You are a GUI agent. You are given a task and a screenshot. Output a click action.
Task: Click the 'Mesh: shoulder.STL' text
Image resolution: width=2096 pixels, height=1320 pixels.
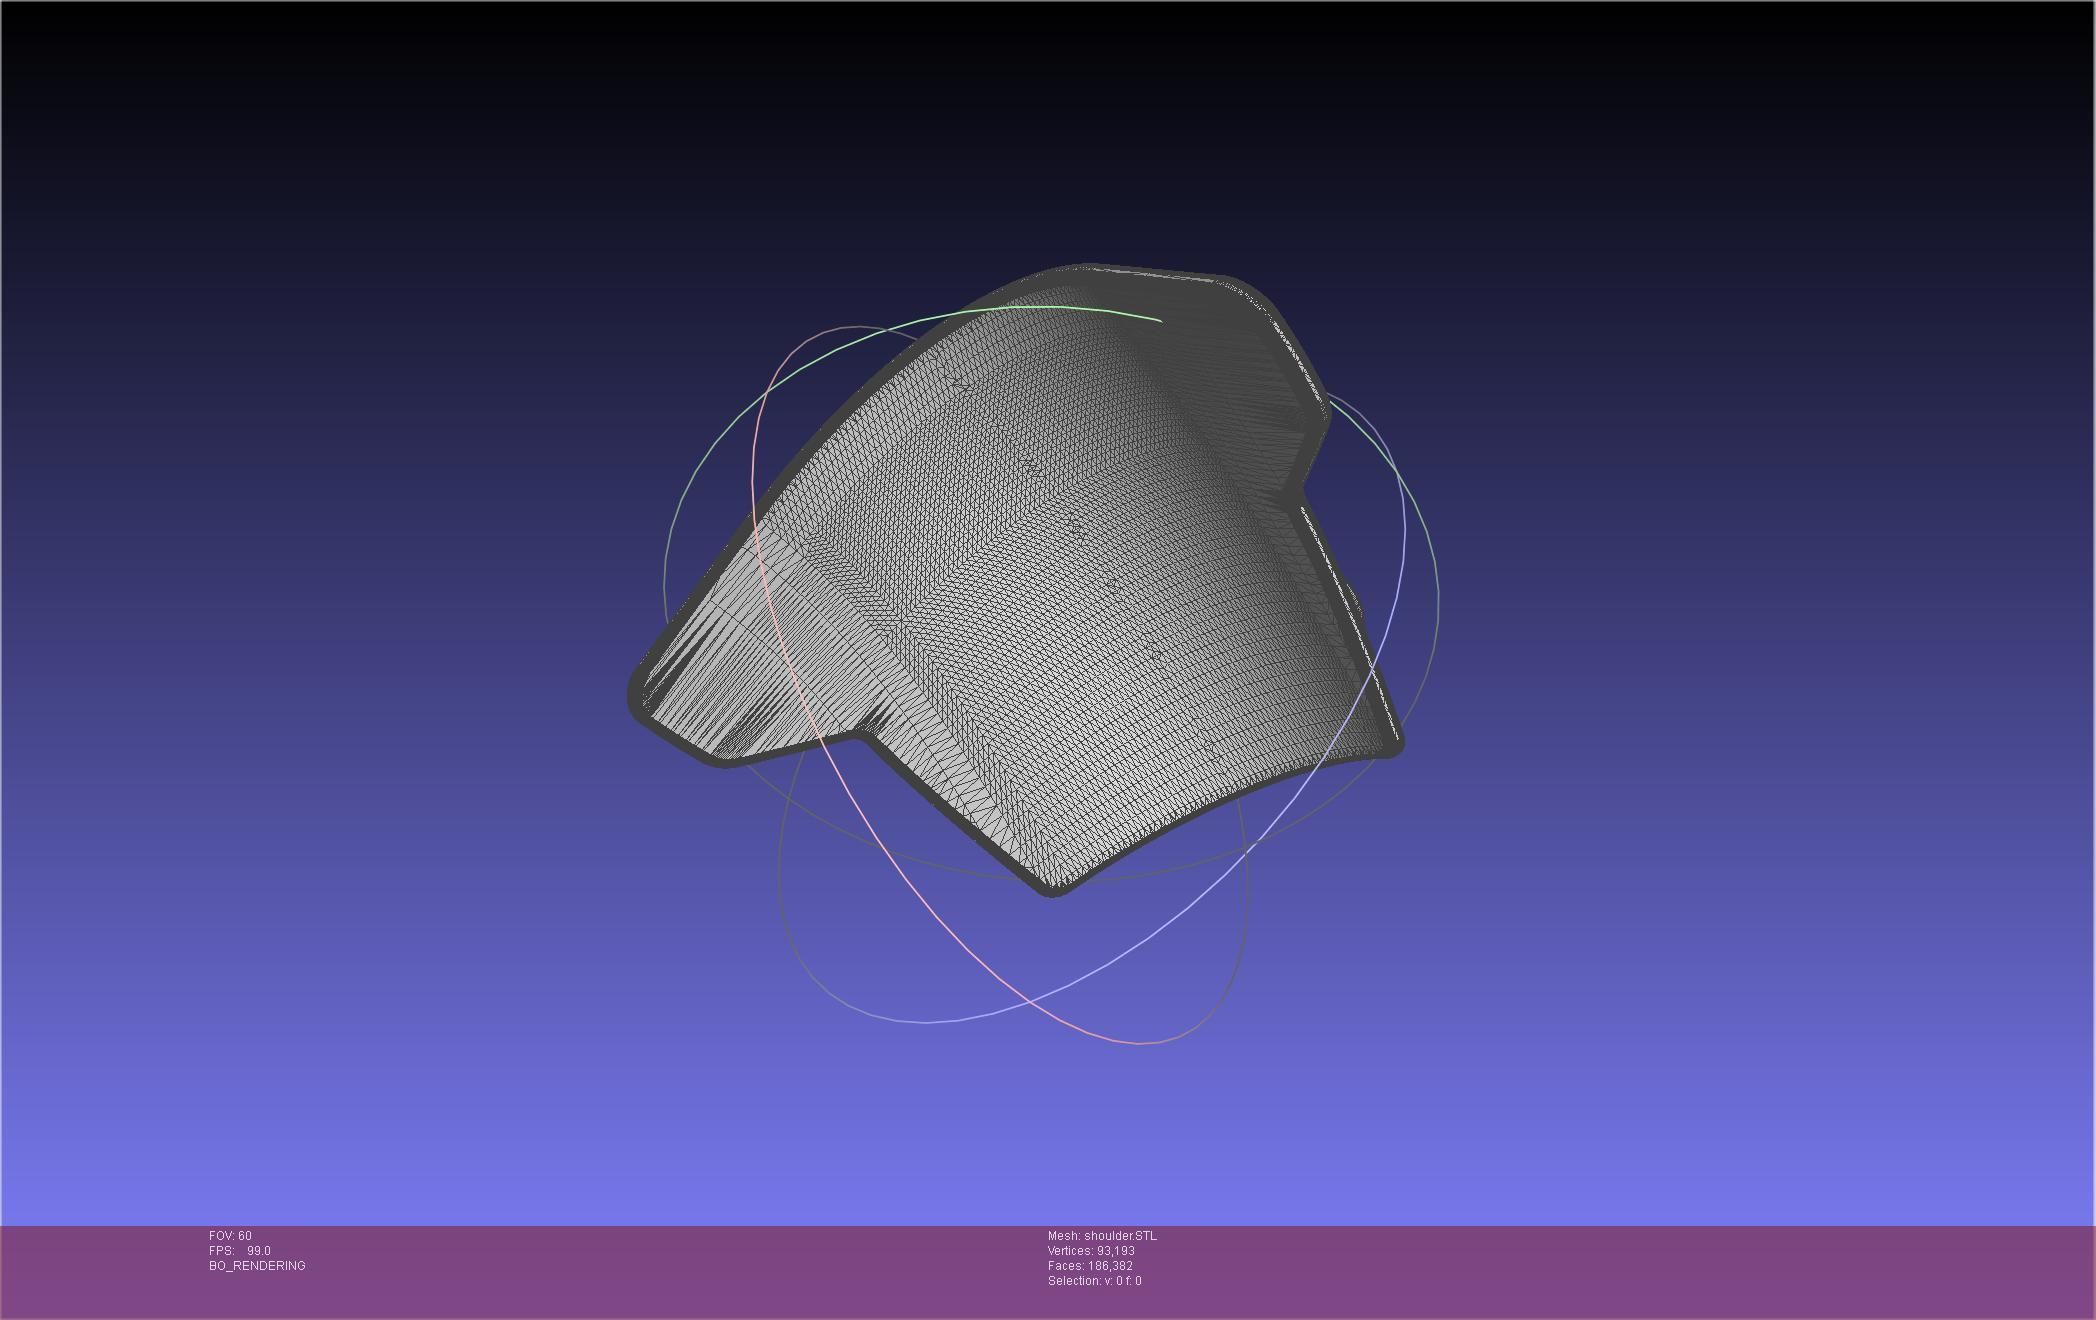1102,1236
